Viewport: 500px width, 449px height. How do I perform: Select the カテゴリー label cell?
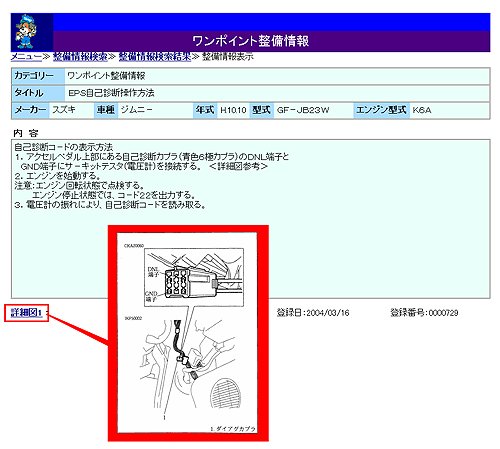pos(38,76)
